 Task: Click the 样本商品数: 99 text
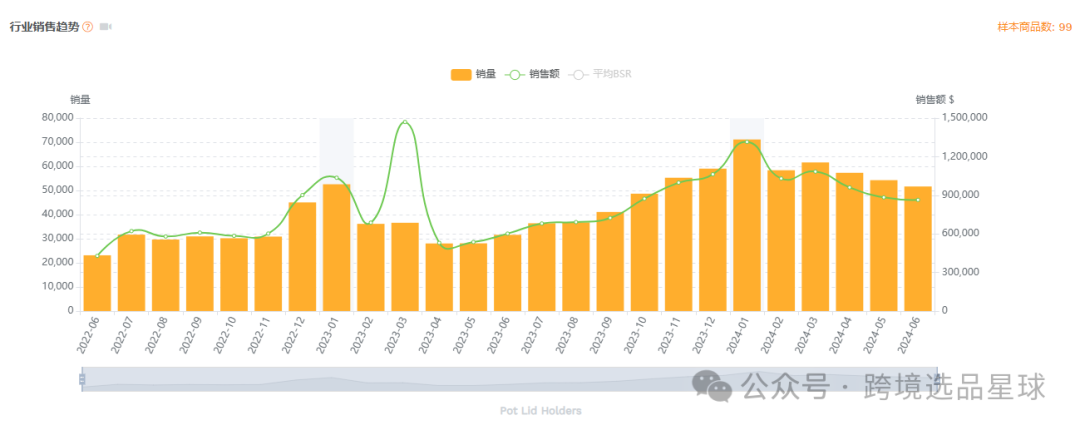(x=1035, y=27)
